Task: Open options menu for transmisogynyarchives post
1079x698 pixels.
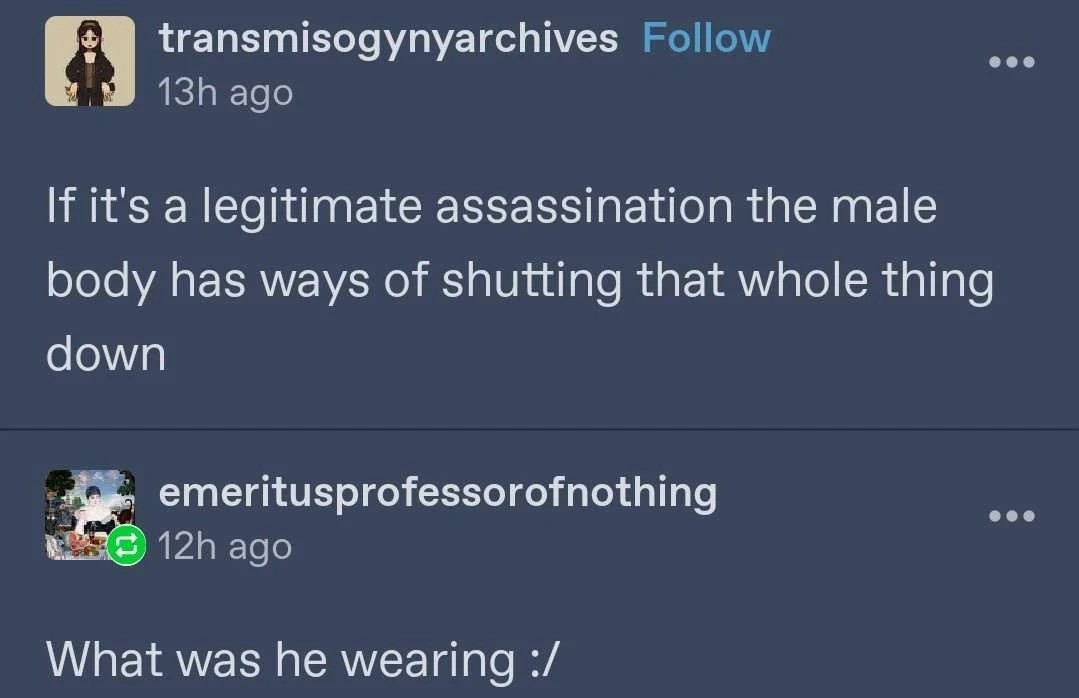Action: (1011, 62)
